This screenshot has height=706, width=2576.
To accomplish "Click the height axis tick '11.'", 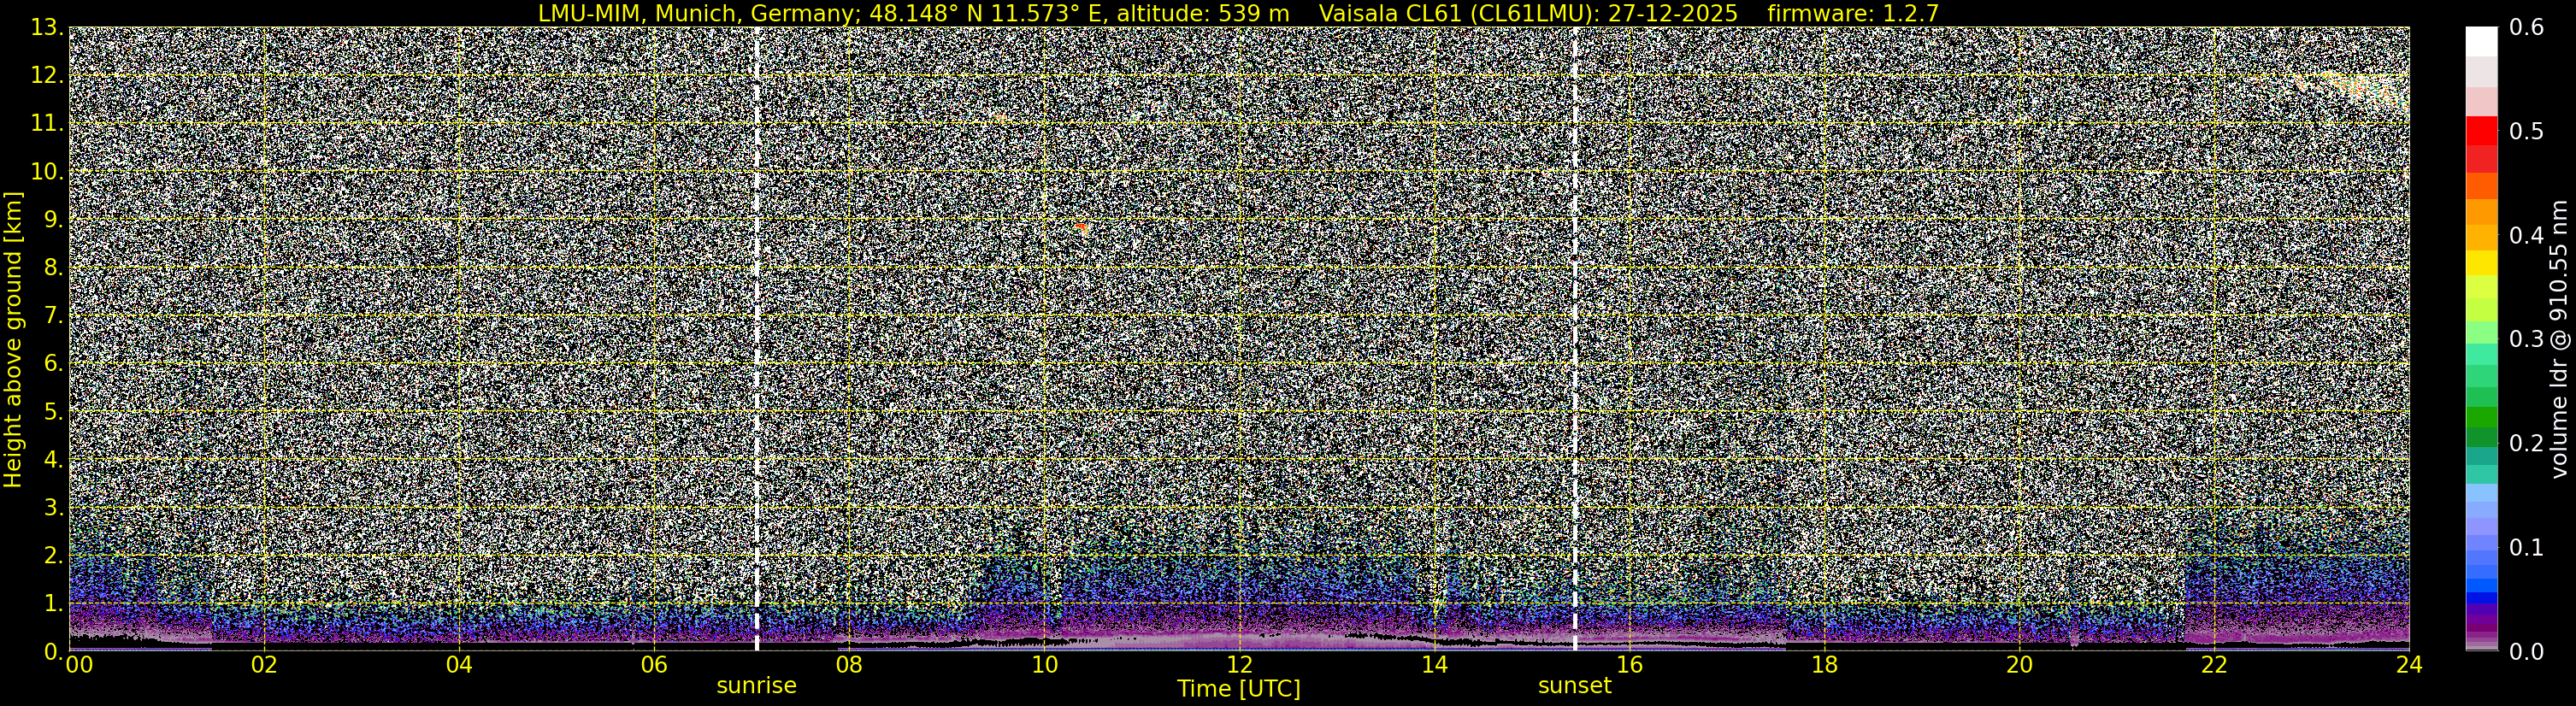I will pos(47,124).
